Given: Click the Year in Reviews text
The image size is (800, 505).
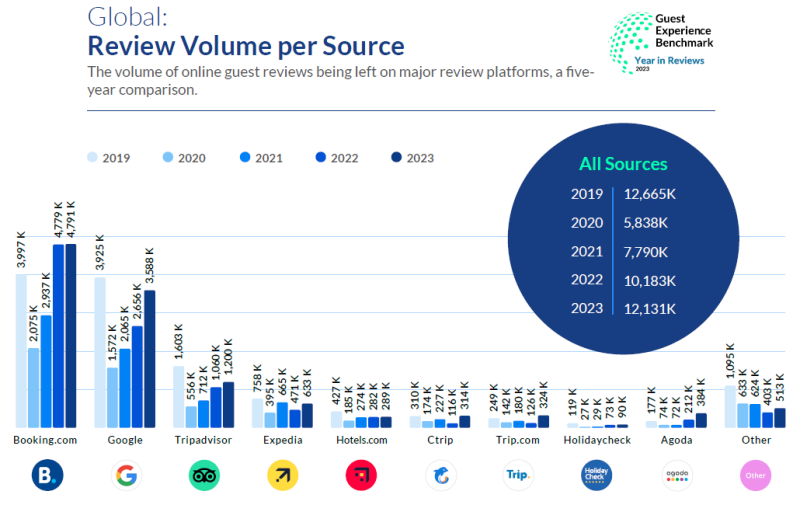Looking at the screenshot, I should pyautogui.click(x=669, y=60).
